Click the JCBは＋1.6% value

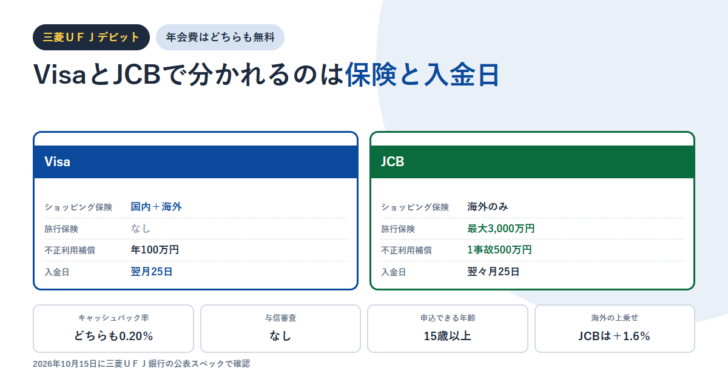[614, 336]
